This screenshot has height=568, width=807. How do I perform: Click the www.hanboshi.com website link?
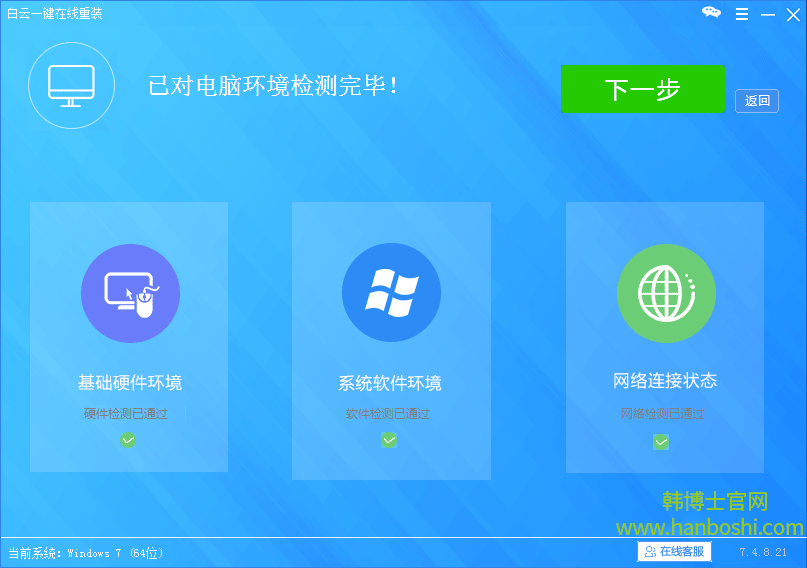tap(709, 527)
